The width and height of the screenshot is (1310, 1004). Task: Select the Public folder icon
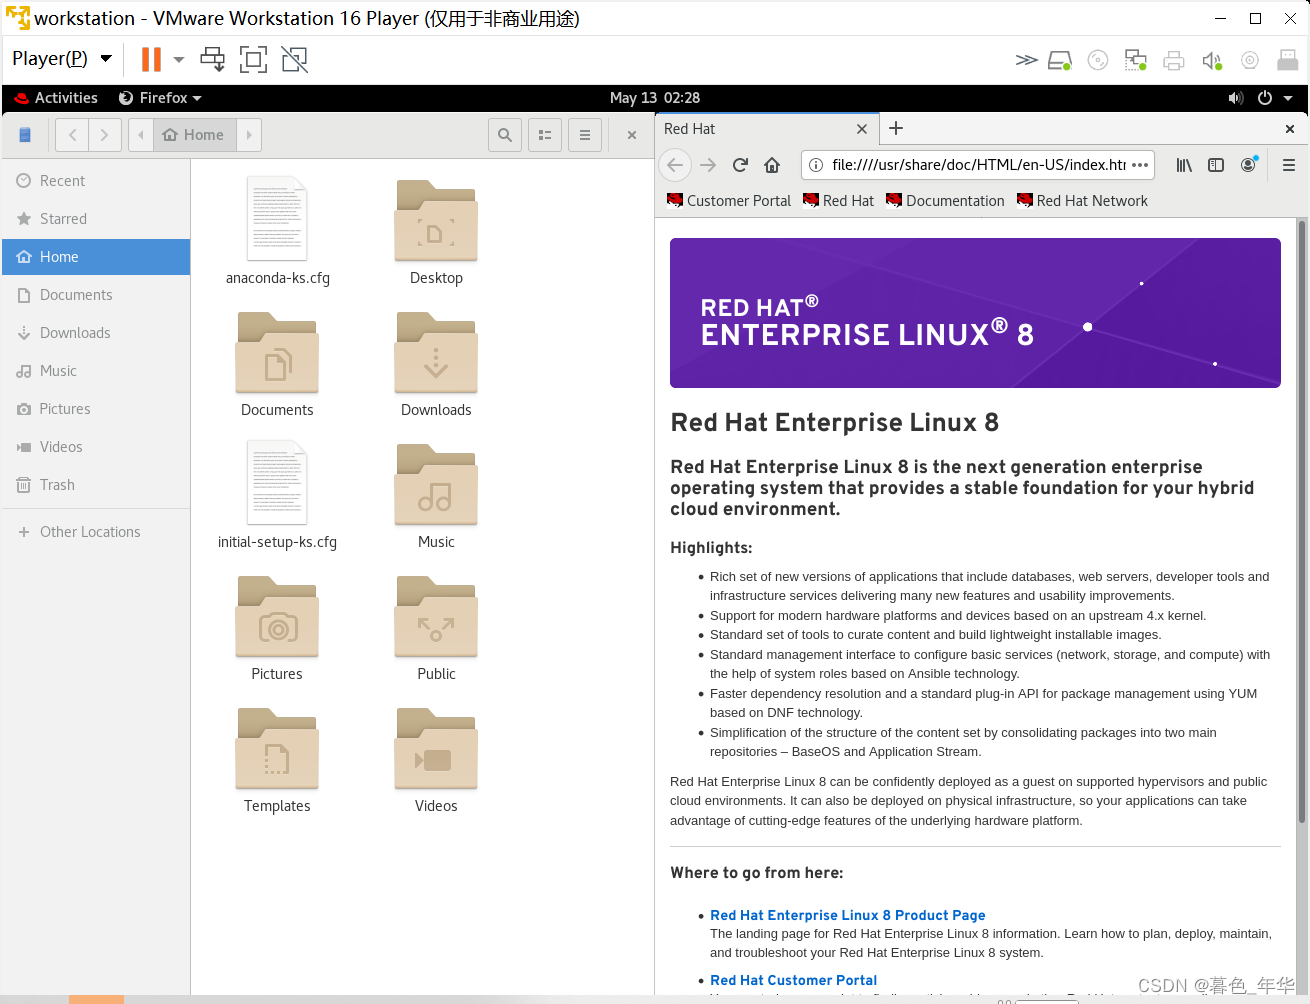tap(436, 617)
